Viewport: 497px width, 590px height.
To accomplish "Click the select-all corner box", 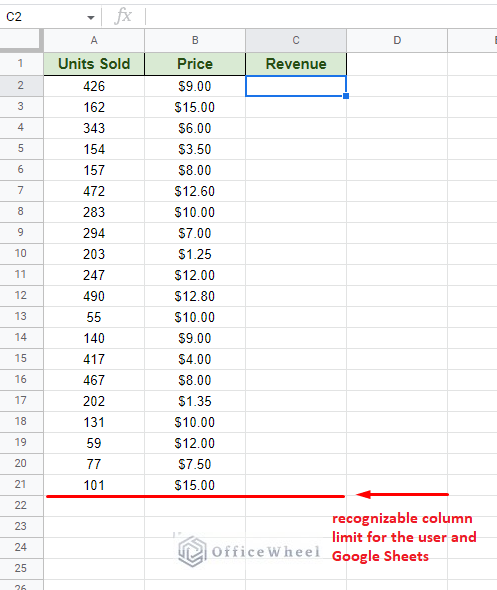I will (x=21, y=40).
